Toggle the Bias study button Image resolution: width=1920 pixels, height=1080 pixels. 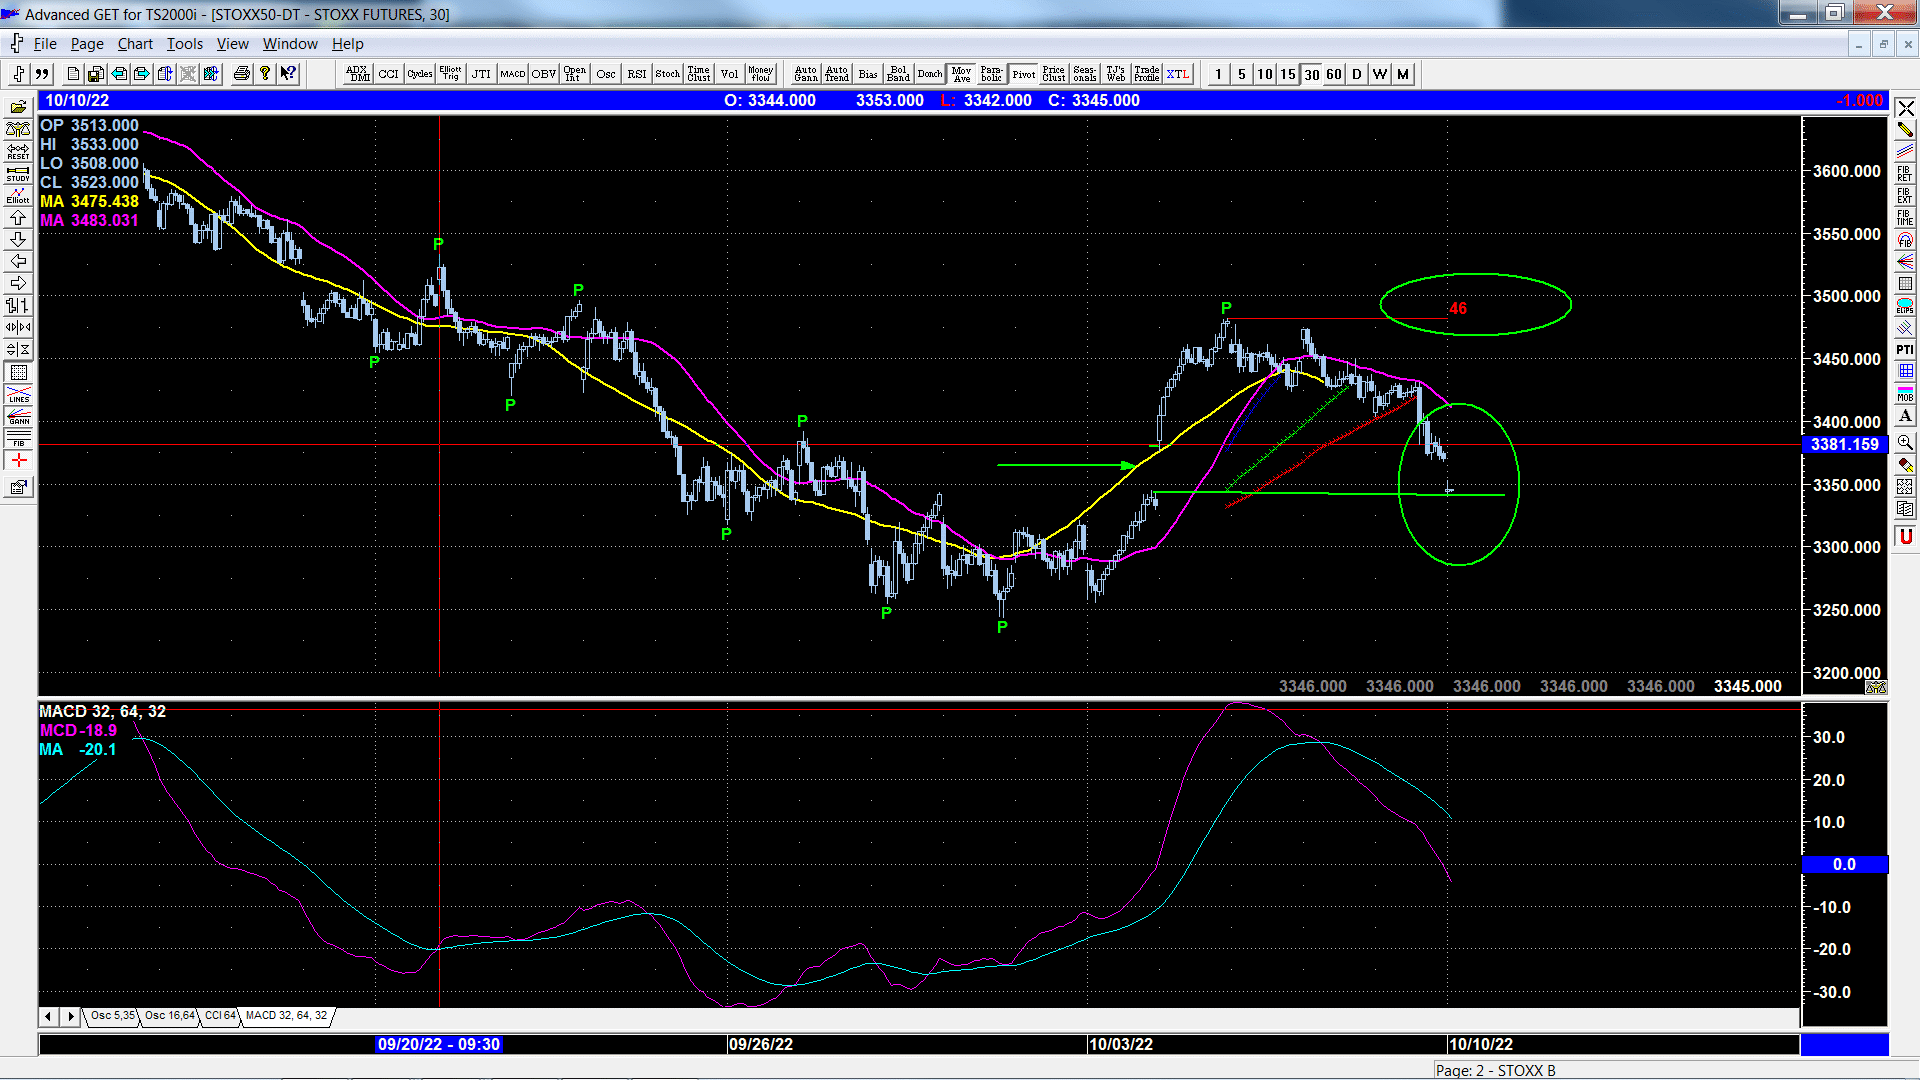click(x=867, y=74)
